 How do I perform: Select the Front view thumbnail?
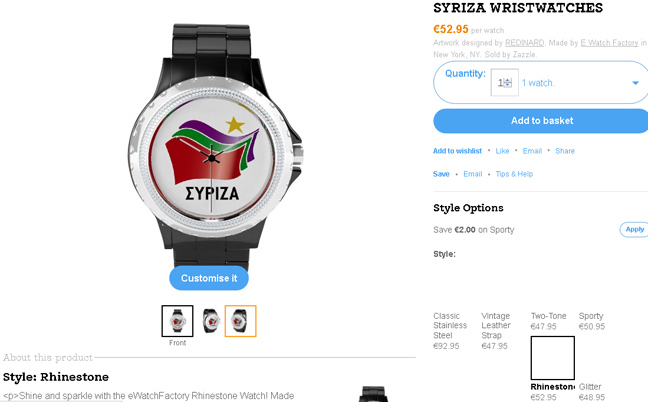(x=177, y=321)
